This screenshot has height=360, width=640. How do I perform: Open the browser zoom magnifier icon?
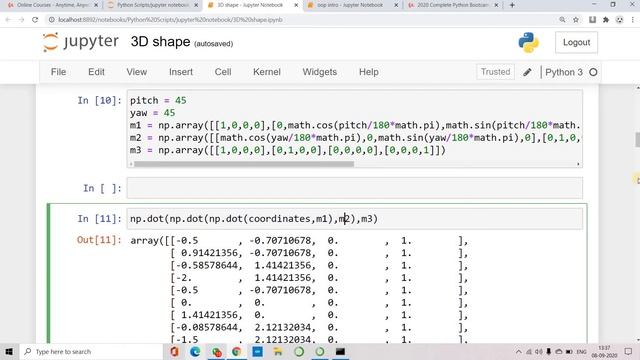pyautogui.click(x=562, y=20)
